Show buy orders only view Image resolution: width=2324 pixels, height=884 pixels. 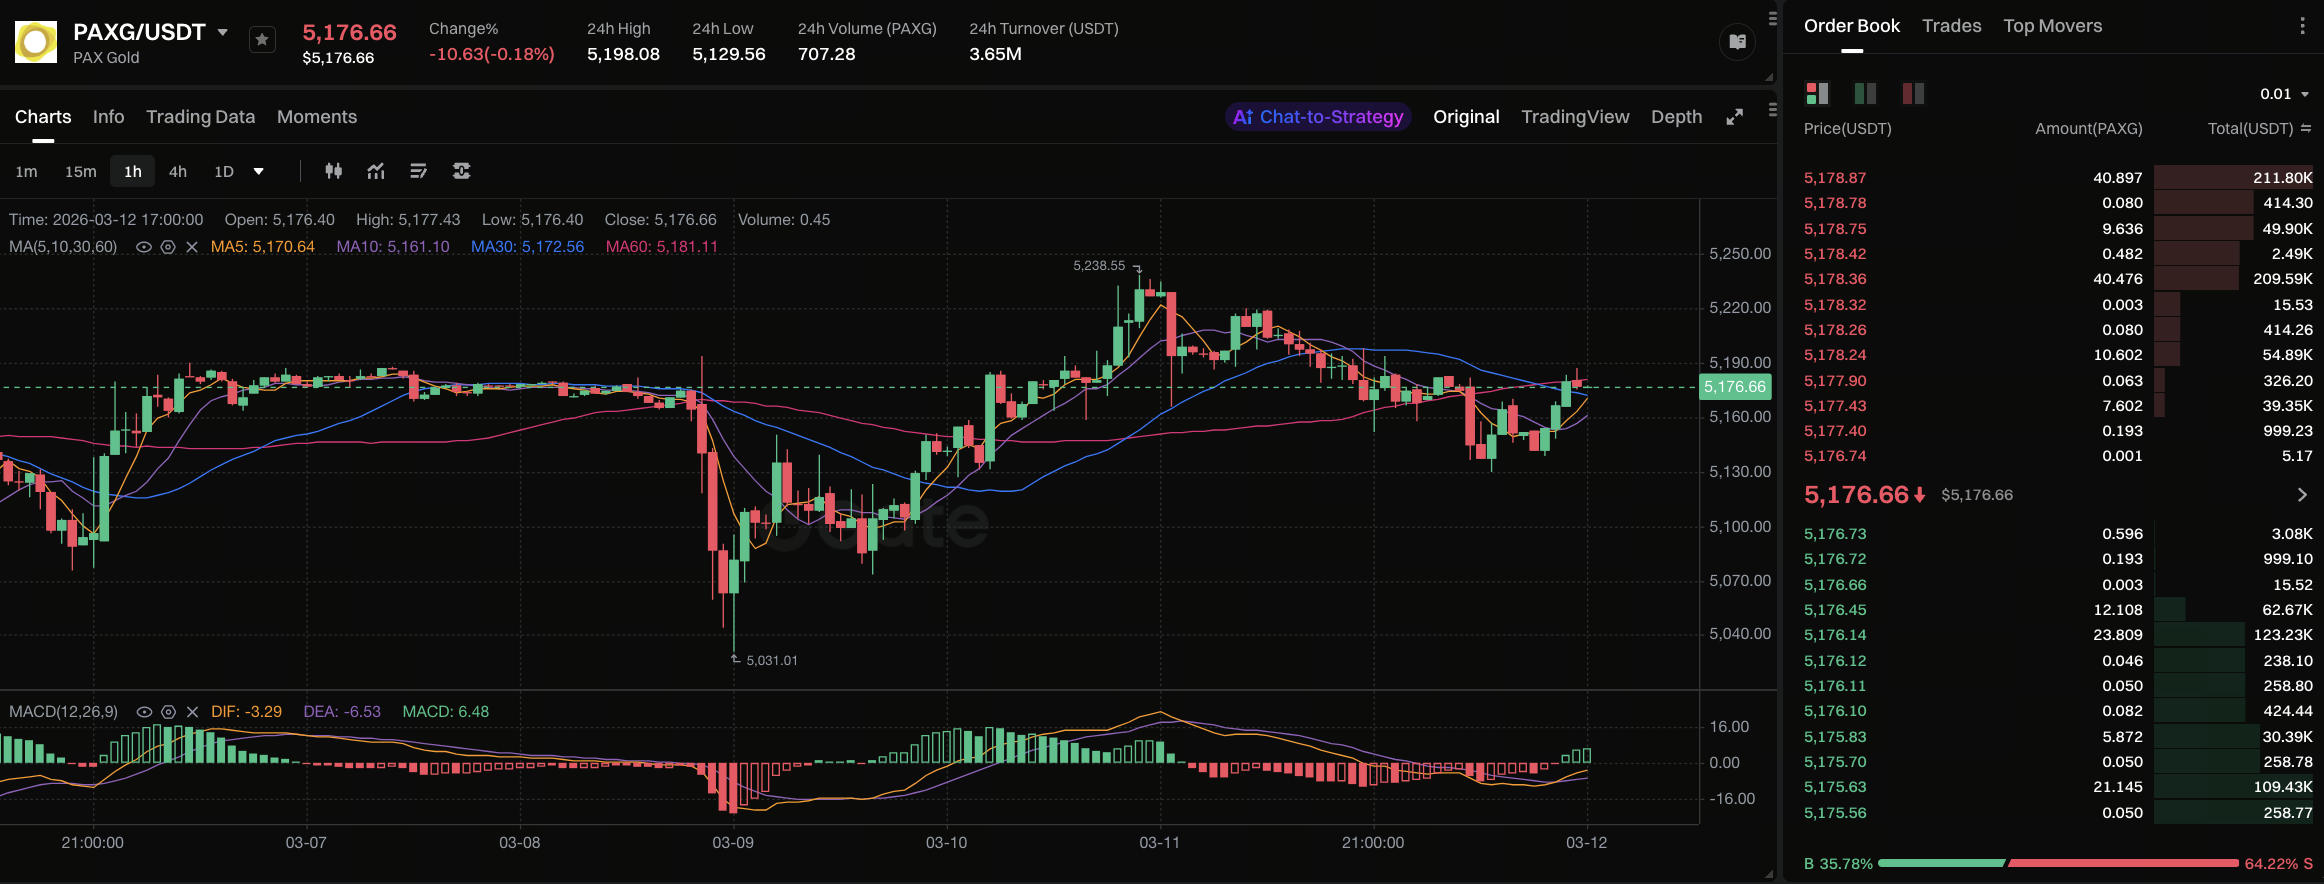[1865, 93]
